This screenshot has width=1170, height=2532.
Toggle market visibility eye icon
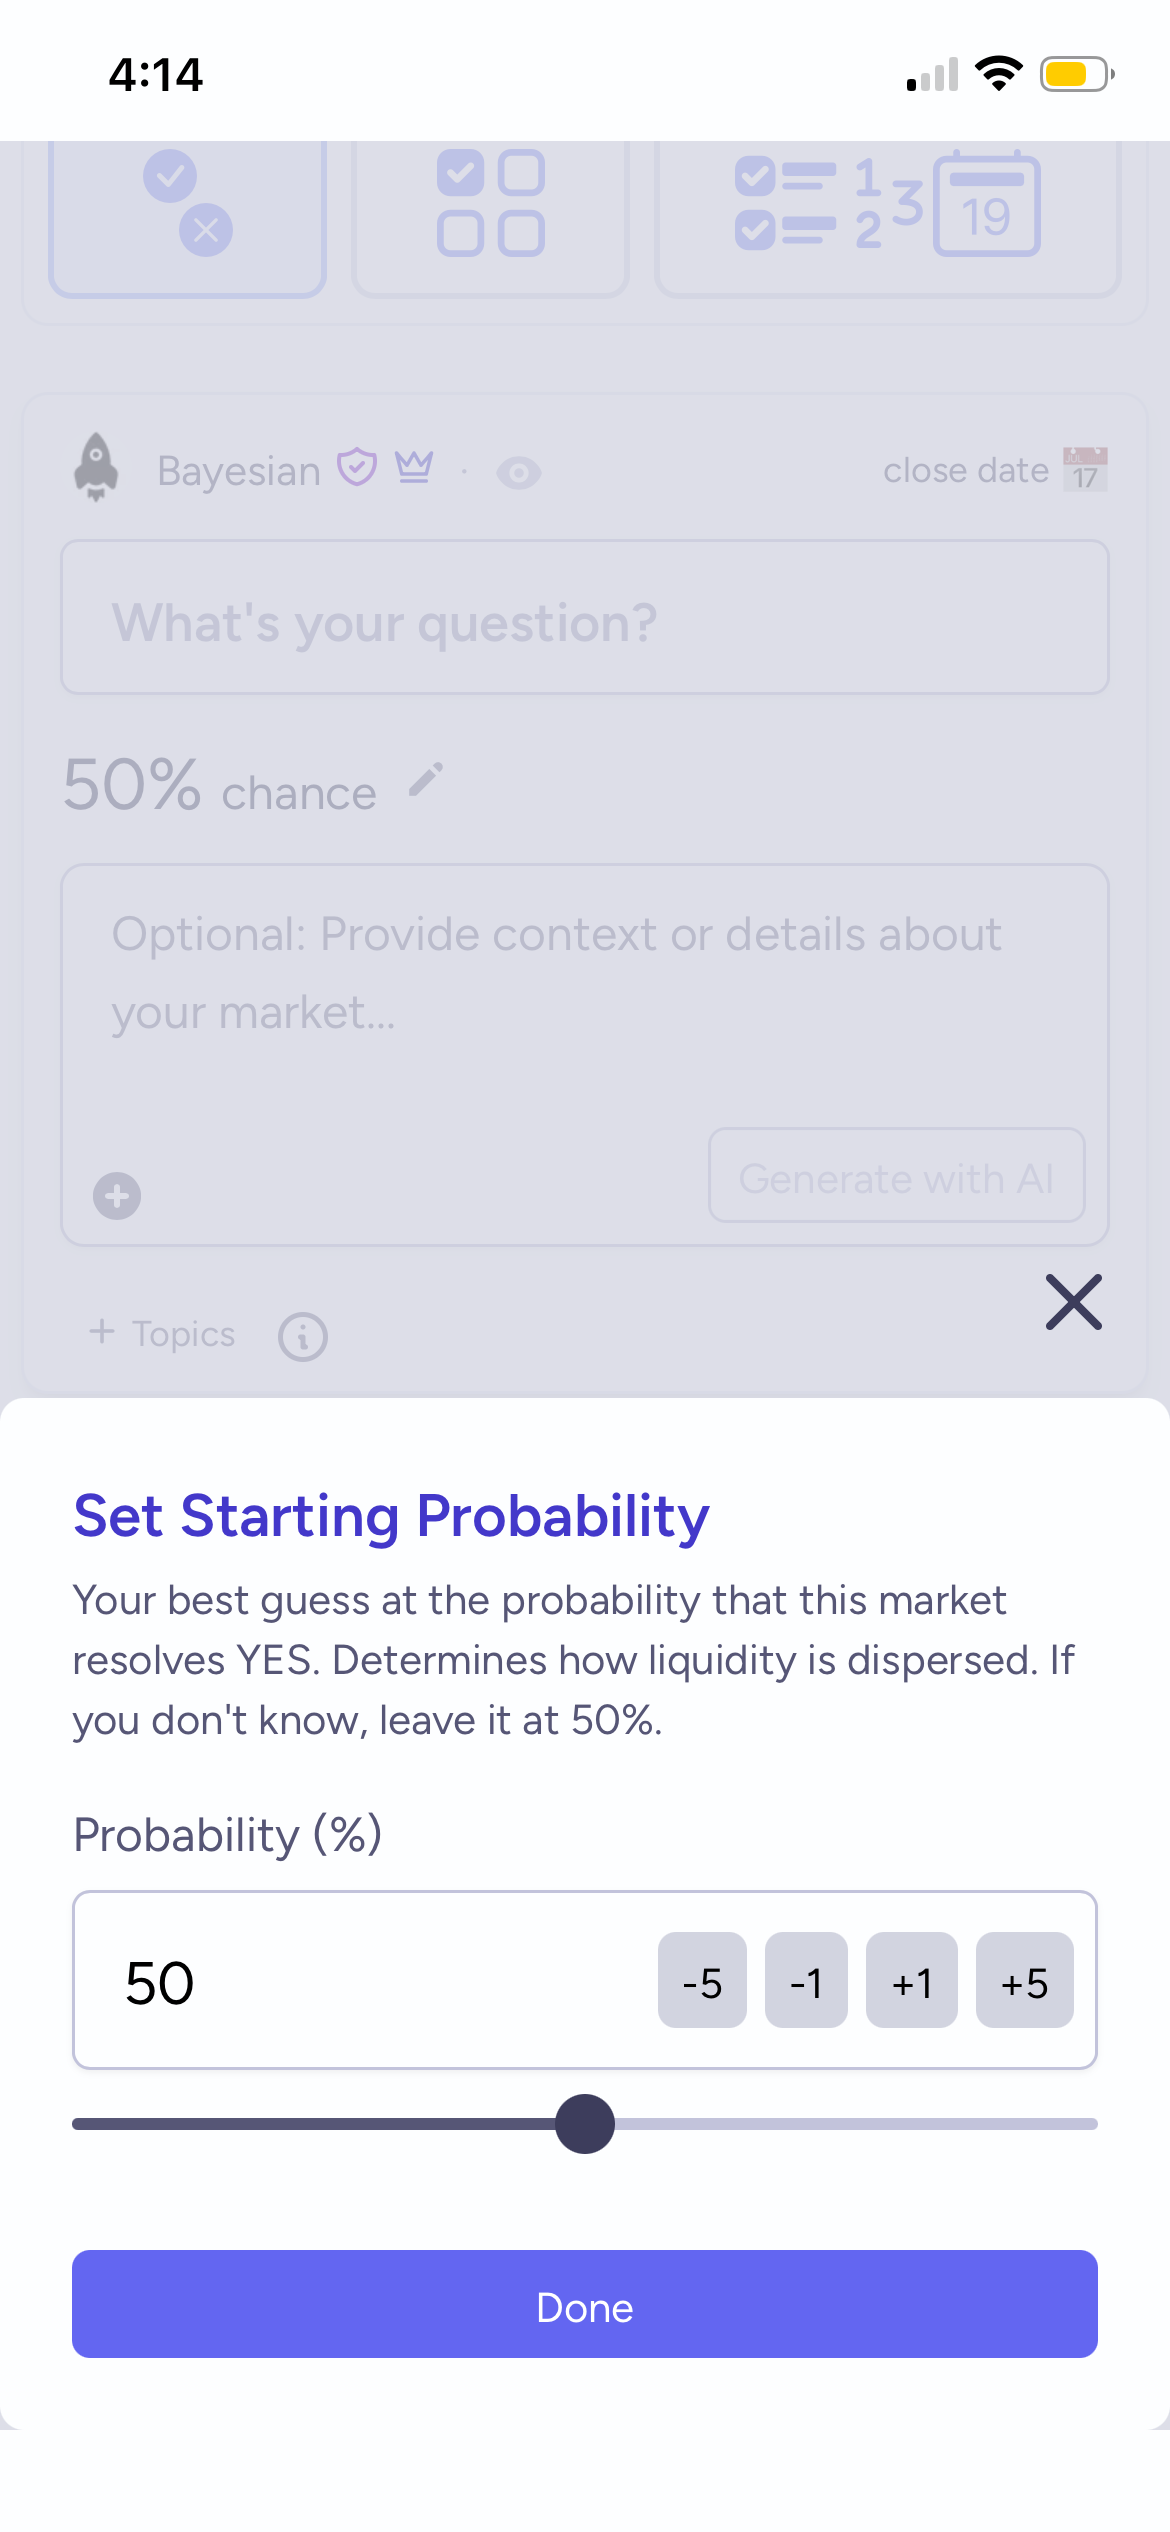click(519, 472)
